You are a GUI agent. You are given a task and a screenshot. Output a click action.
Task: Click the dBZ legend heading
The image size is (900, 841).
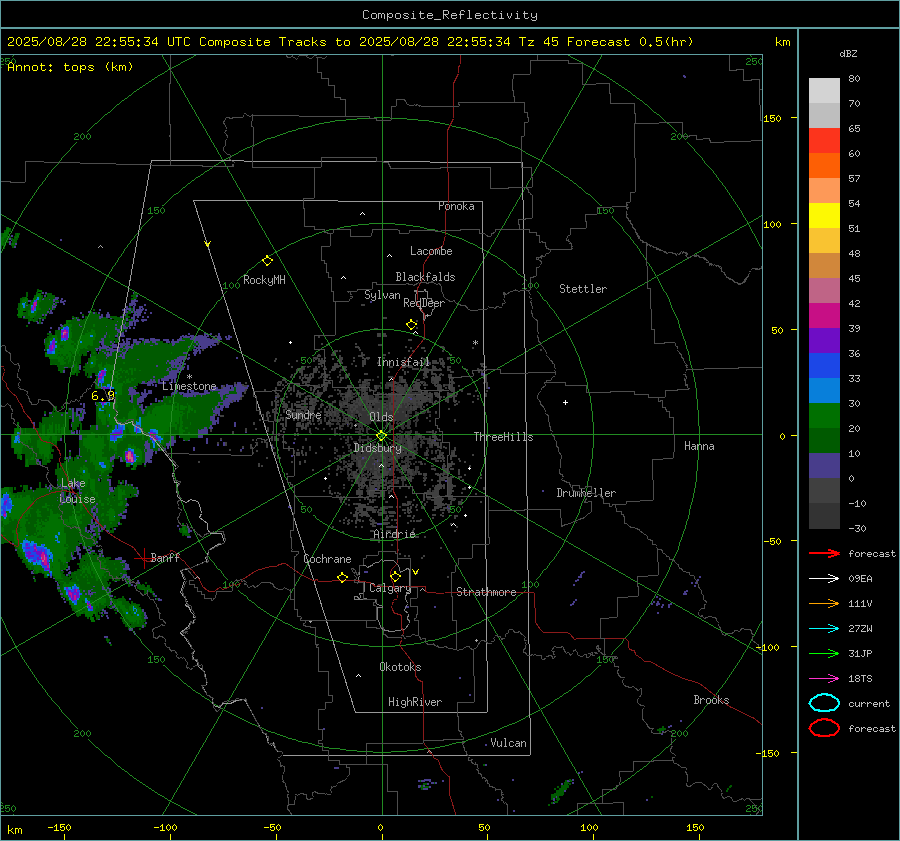pyautogui.click(x=848, y=54)
